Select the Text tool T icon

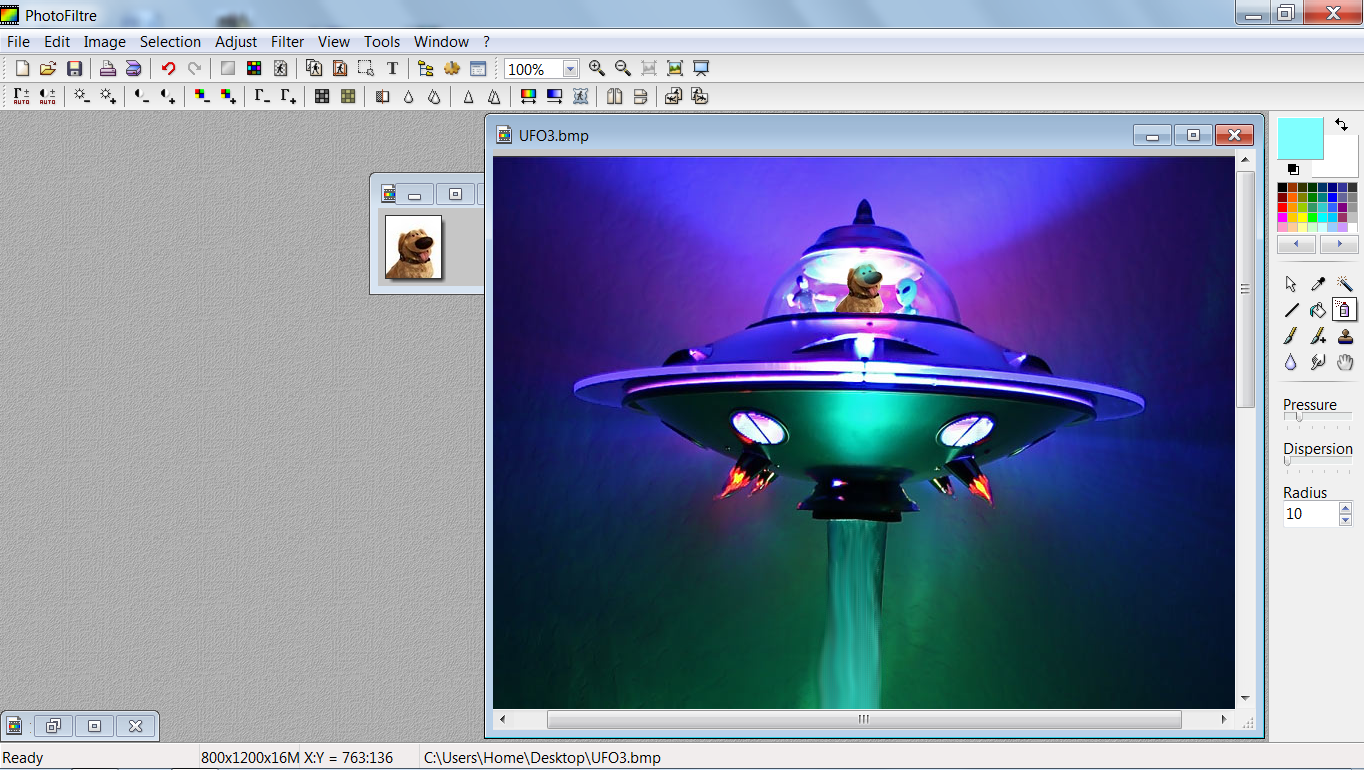coord(392,68)
